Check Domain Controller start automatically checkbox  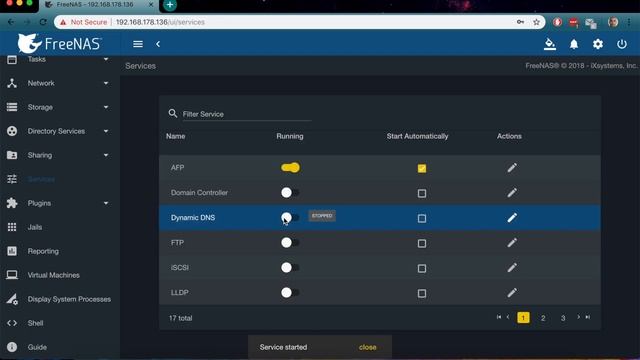tap(422, 193)
